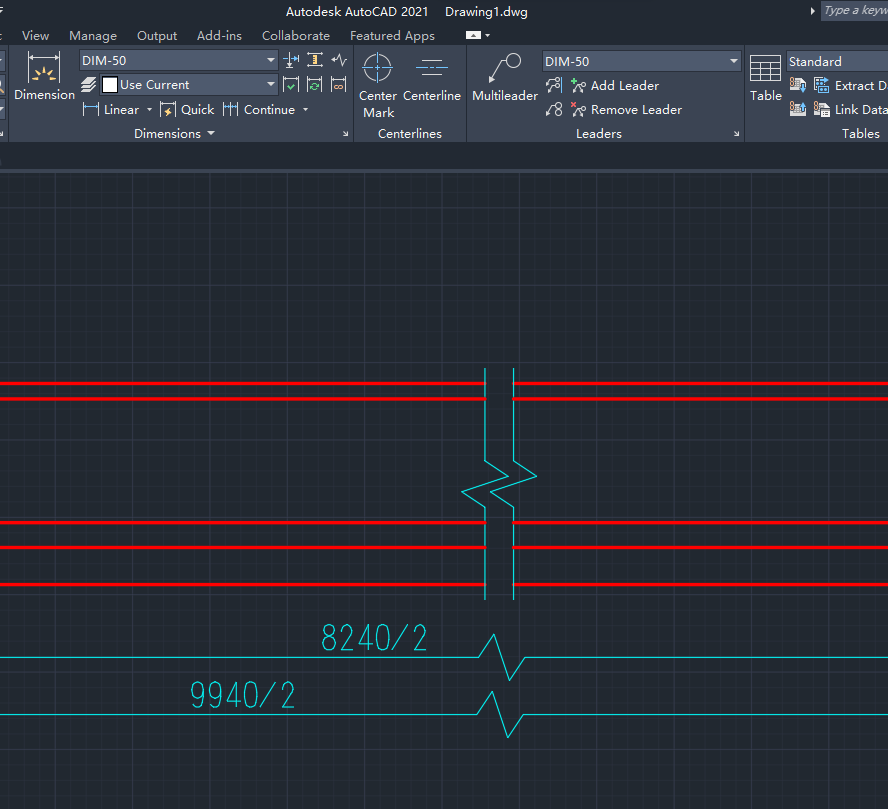Click the Quick dimension tool
The image size is (888, 809).
pyautogui.click(x=187, y=109)
